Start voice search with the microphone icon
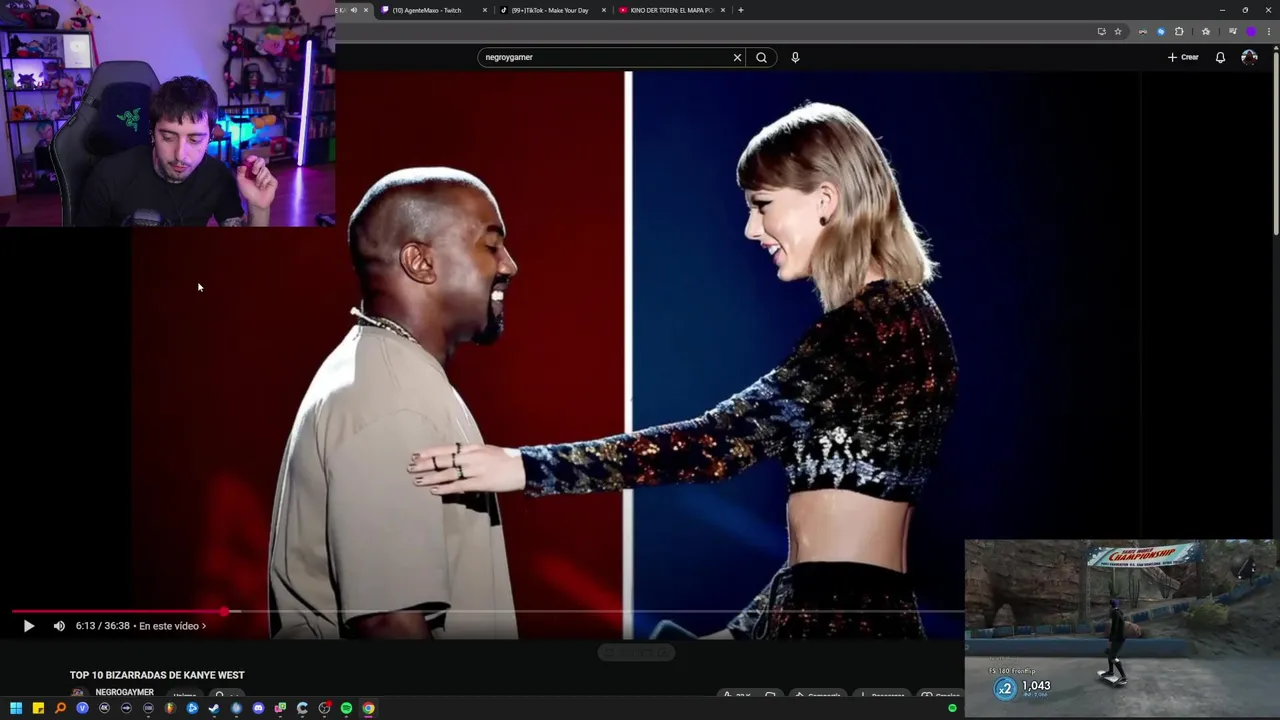Viewport: 1280px width, 720px height. (x=795, y=57)
